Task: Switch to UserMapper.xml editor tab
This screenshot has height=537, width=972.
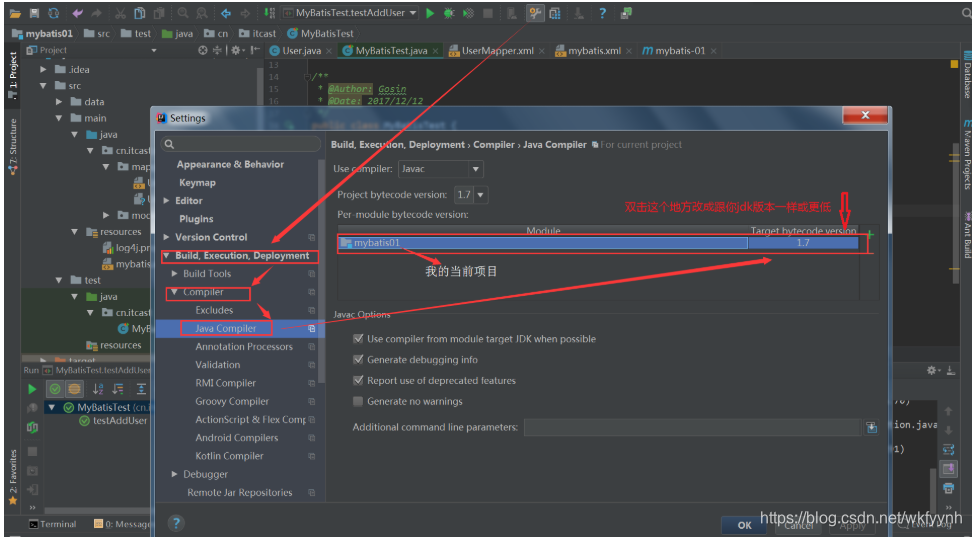Action: click(497, 51)
